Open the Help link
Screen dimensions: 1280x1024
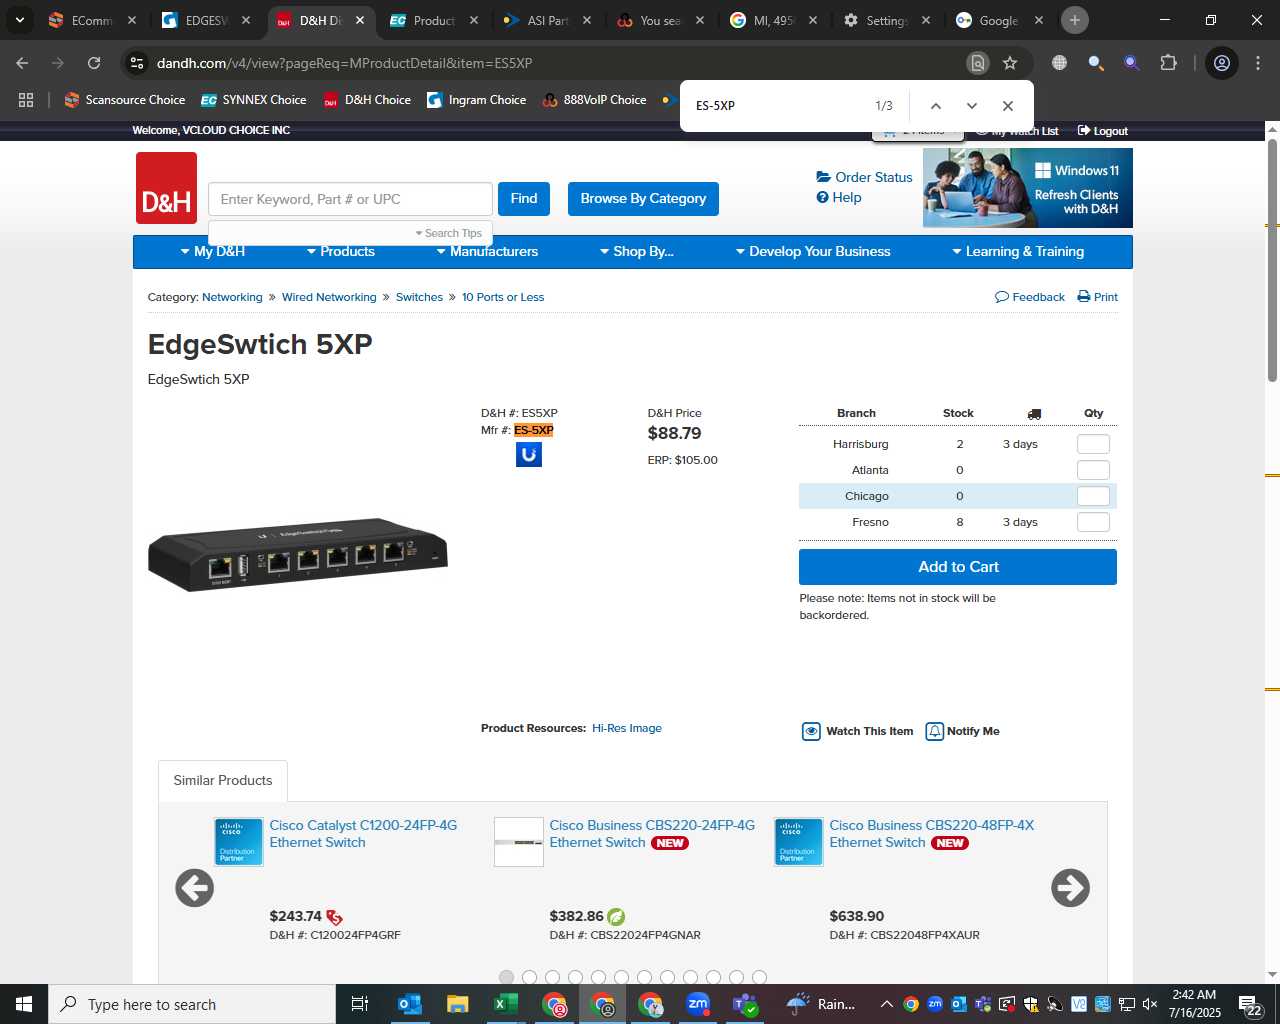tap(839, 197)
